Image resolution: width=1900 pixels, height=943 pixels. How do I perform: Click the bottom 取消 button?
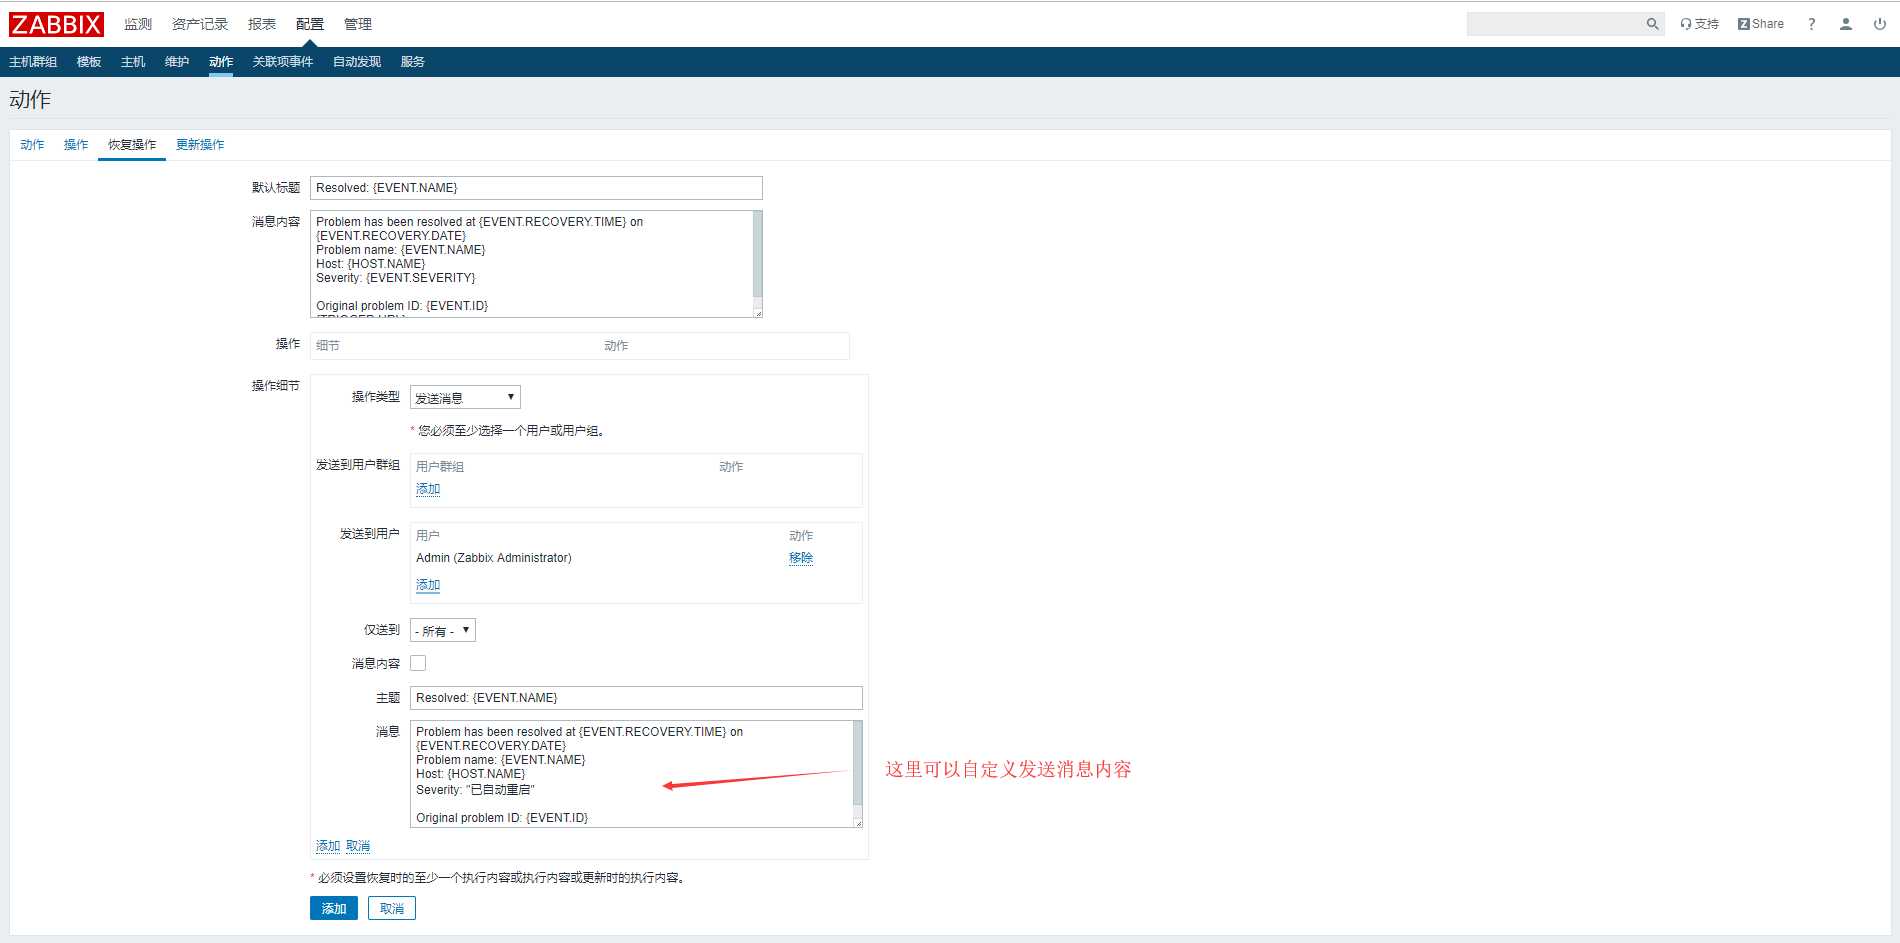point(392,908)
